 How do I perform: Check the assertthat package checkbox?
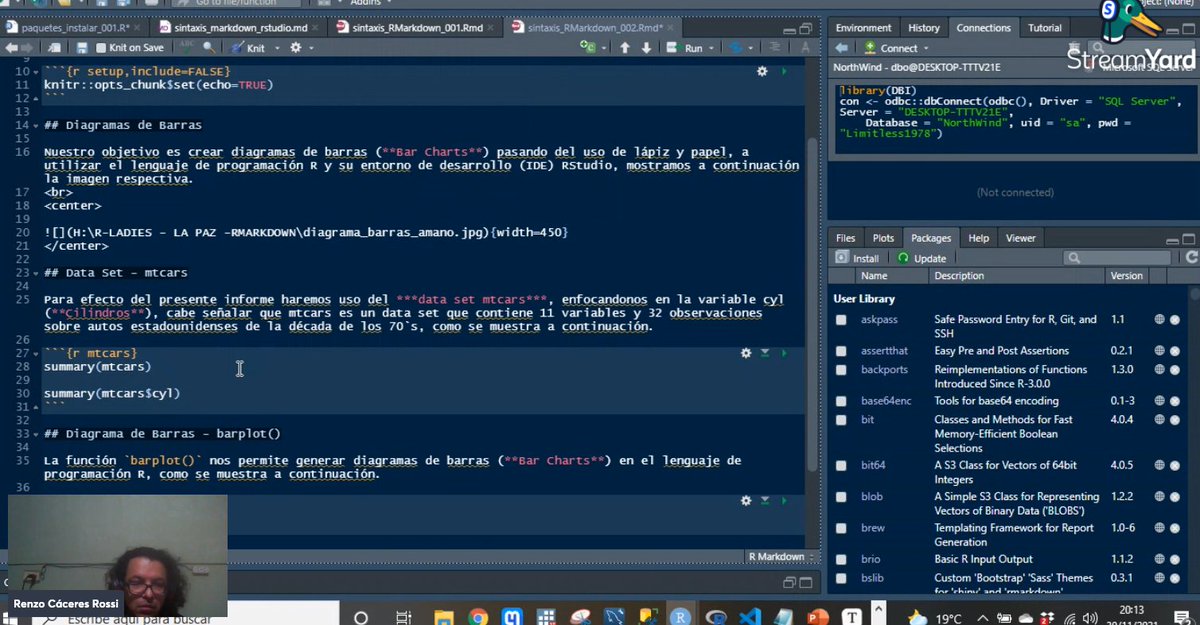coord(842,351)
